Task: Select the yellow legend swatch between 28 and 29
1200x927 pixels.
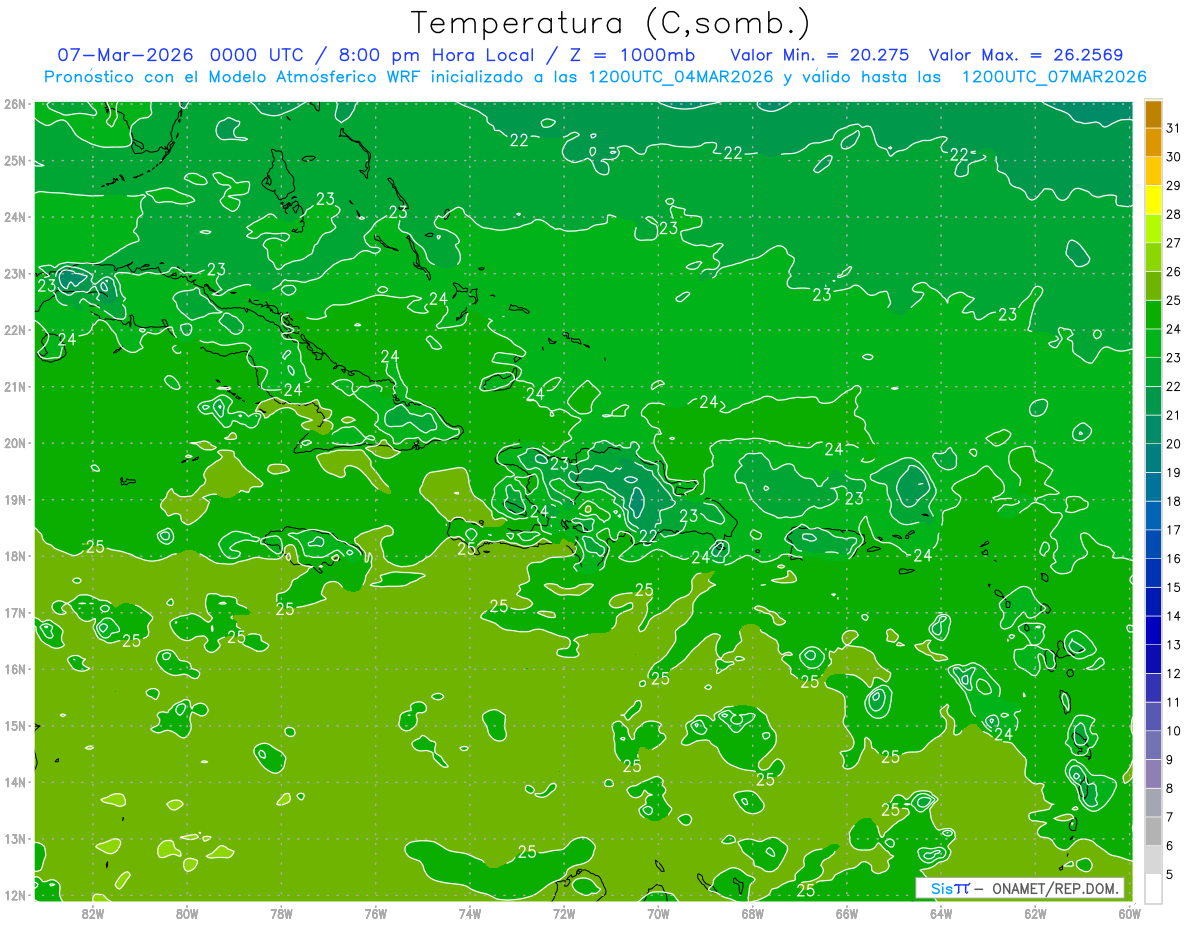Action: point(1154,200)
